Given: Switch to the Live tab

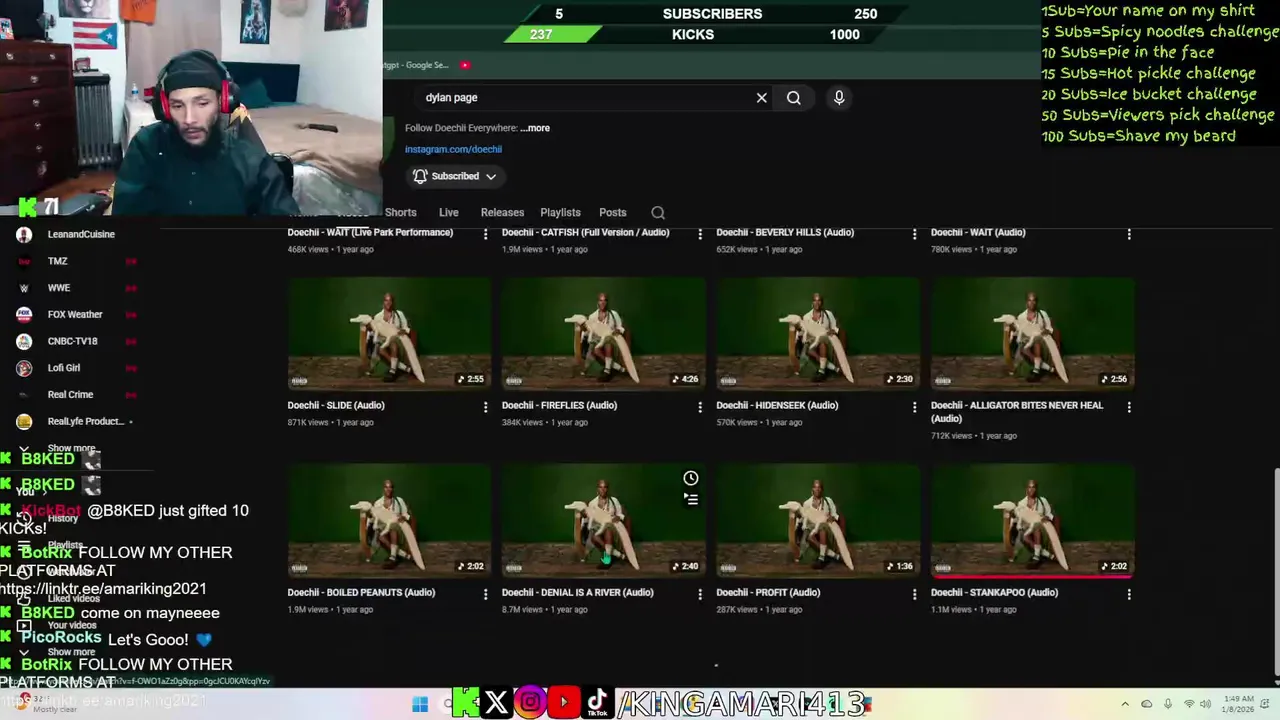Looking at the screenshot, I should click(448, 212).
